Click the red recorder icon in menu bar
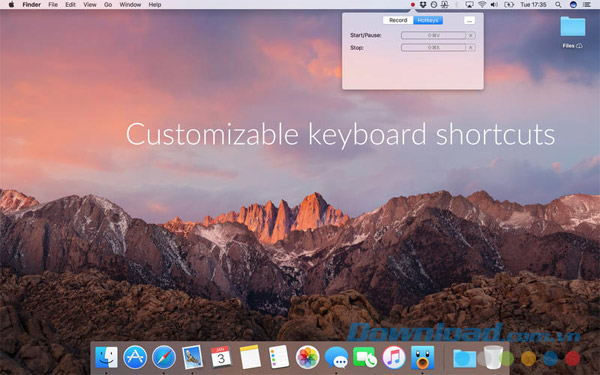Viewport: 600px width, 375px height. point(412,5)
